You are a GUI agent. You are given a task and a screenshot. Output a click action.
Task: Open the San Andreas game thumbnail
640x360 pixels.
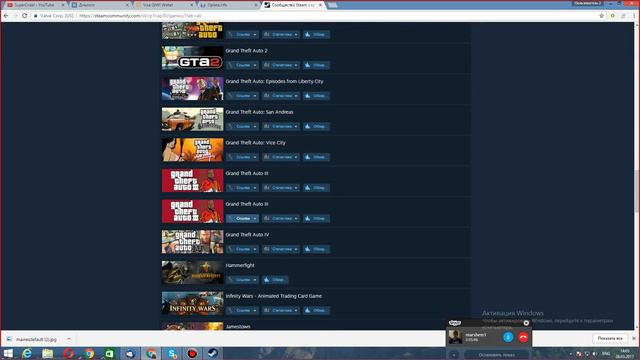(193, 119)
